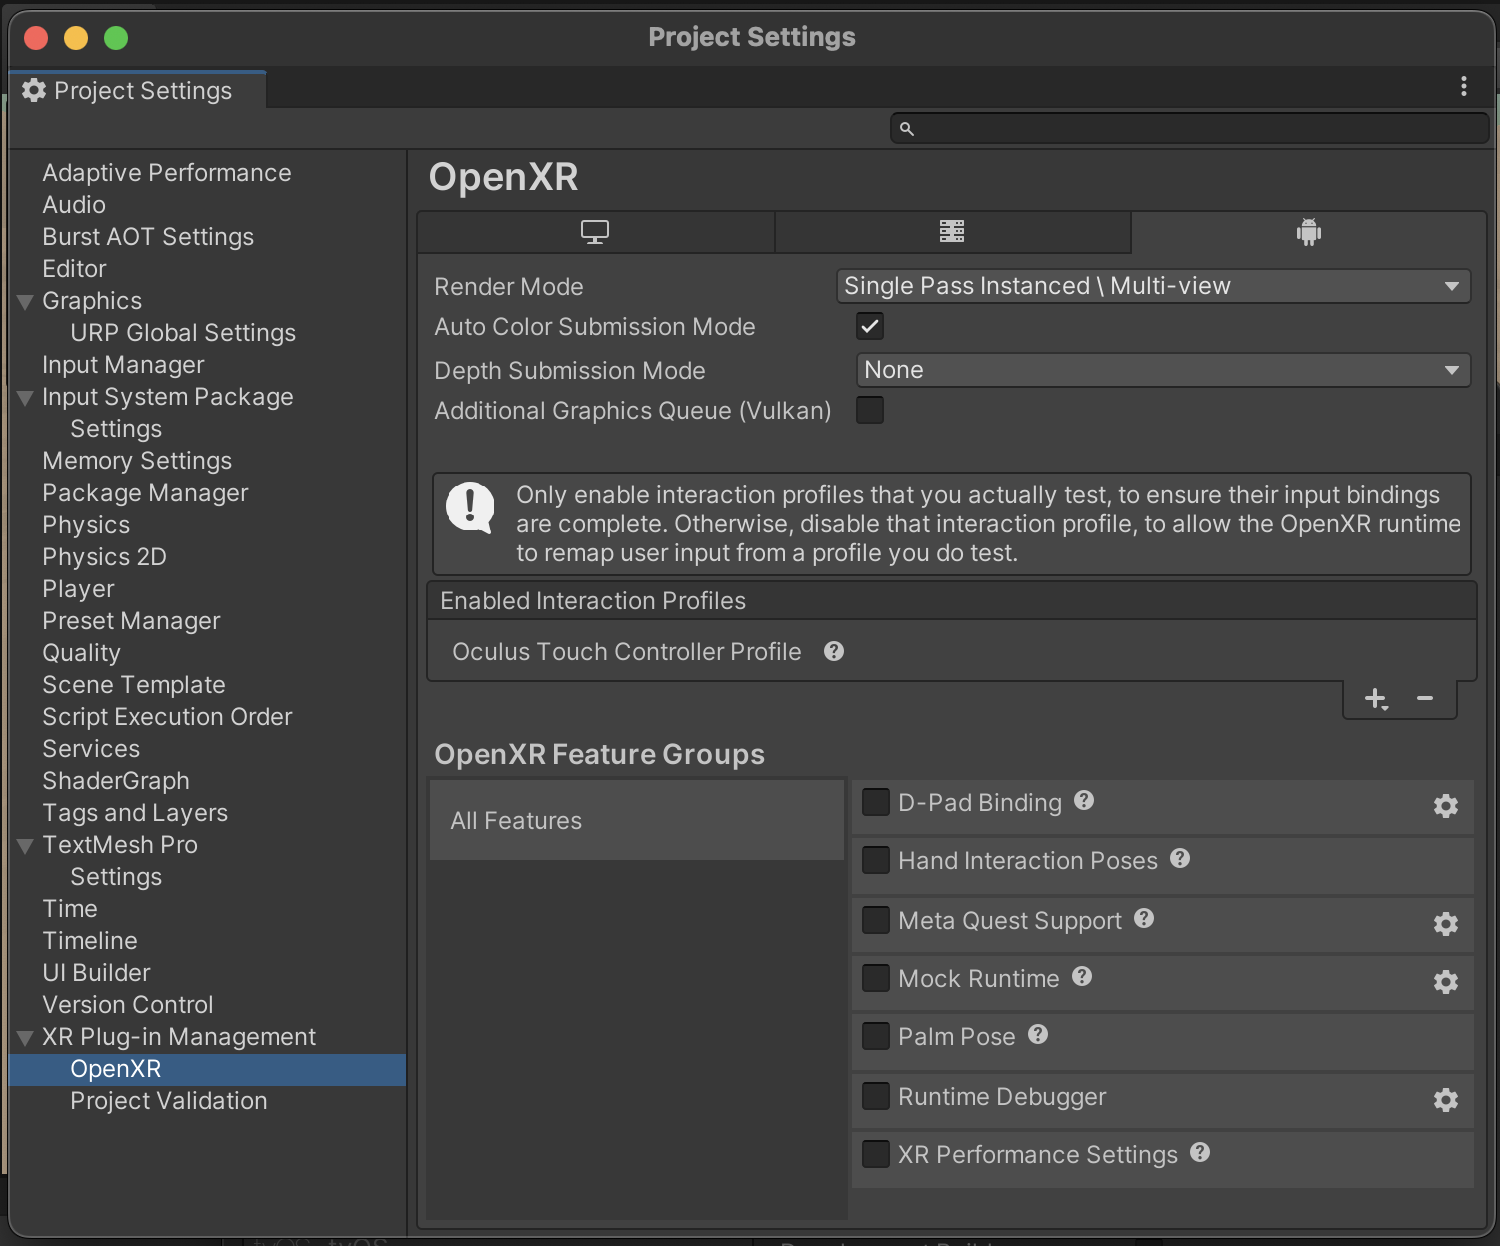Open Audio settings
Image resolution: width=1500 pixels, height=1246 pixels.
(74, 205)
